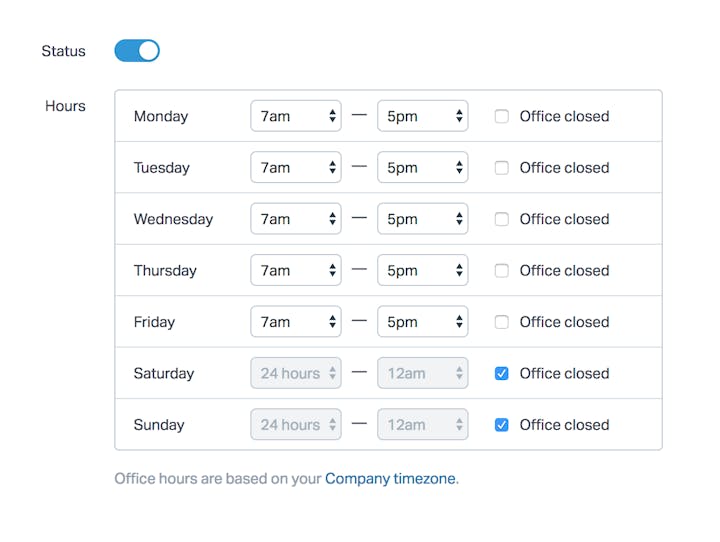This screenshot has width=720, height=542.
Task: Select Thursday opening time dropdown
Action: tap(295, 271)
